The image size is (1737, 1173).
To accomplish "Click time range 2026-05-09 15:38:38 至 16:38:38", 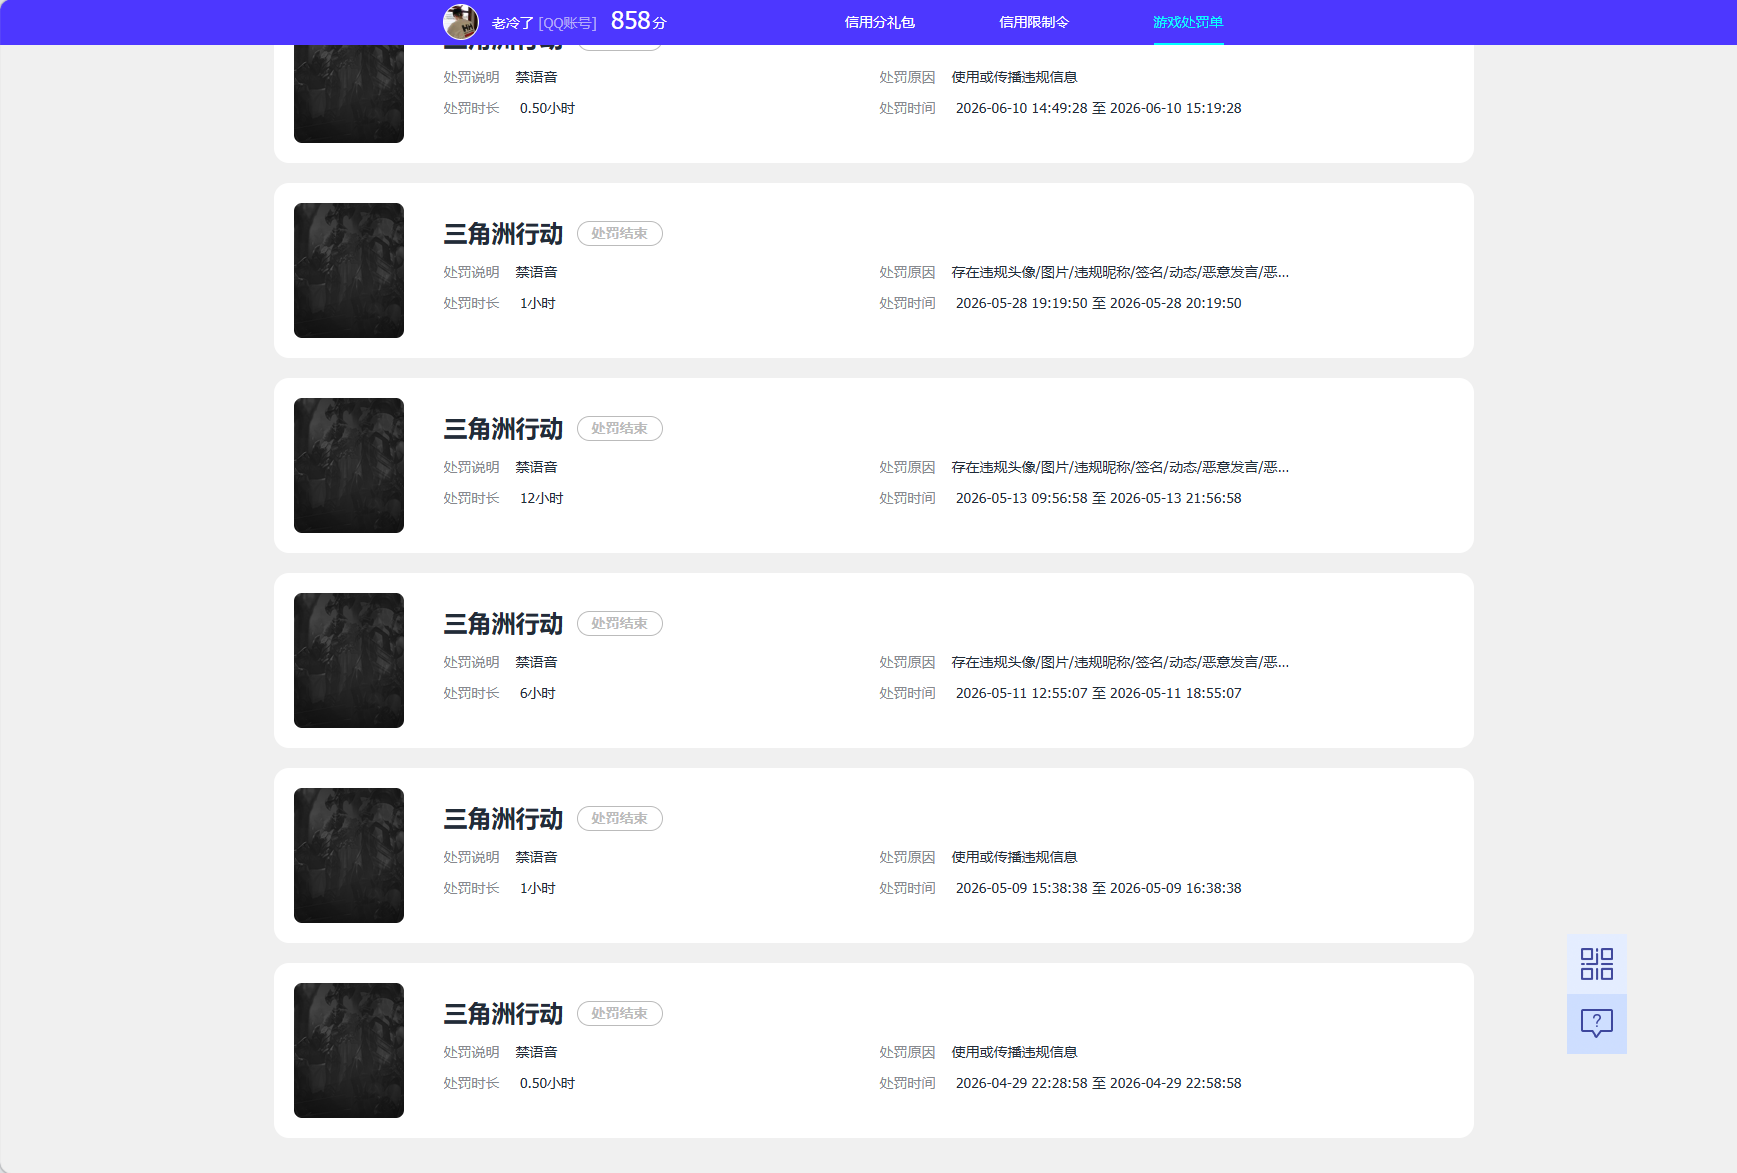I will 1098,888.
